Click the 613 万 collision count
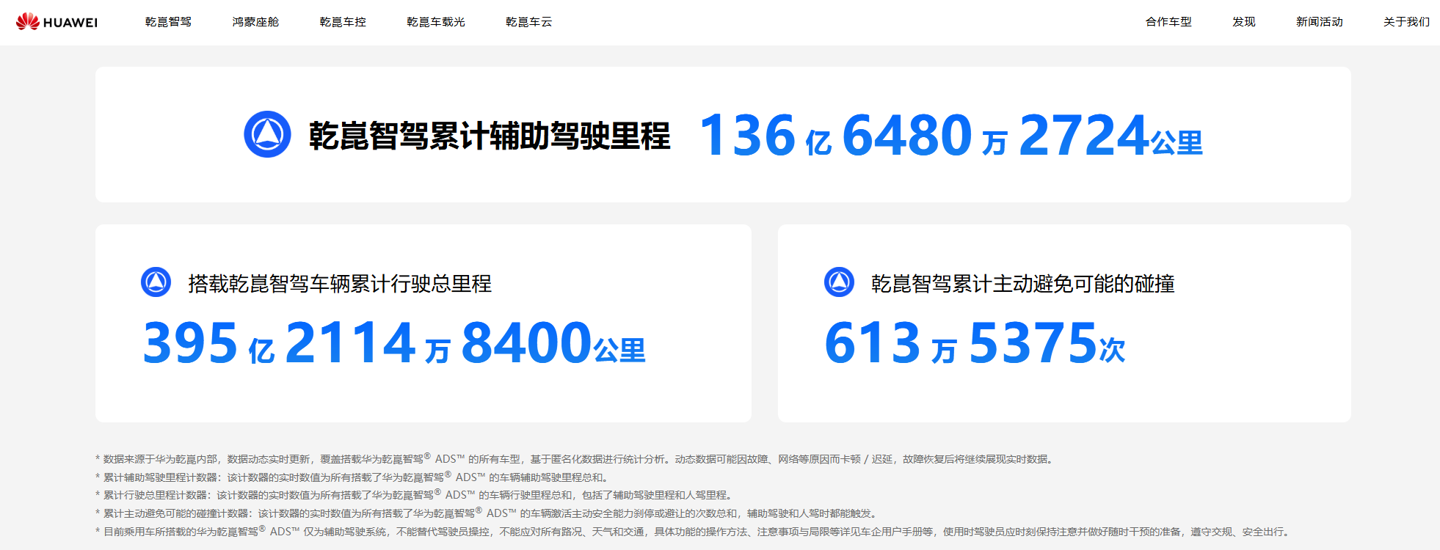Screen dimensions: 1440x550 click(891, 343)
